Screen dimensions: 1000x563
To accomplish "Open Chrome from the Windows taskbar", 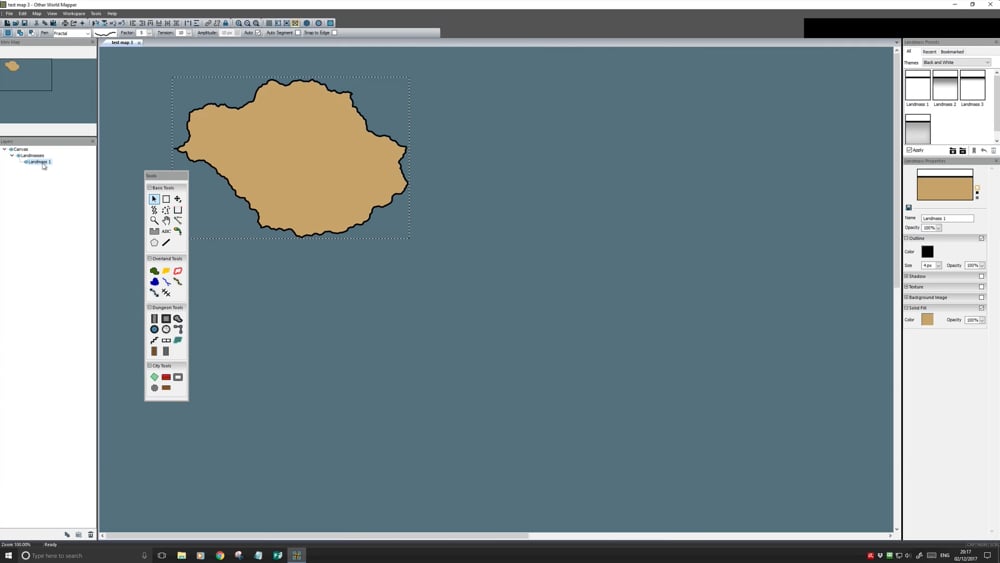I will click(220, 555).
